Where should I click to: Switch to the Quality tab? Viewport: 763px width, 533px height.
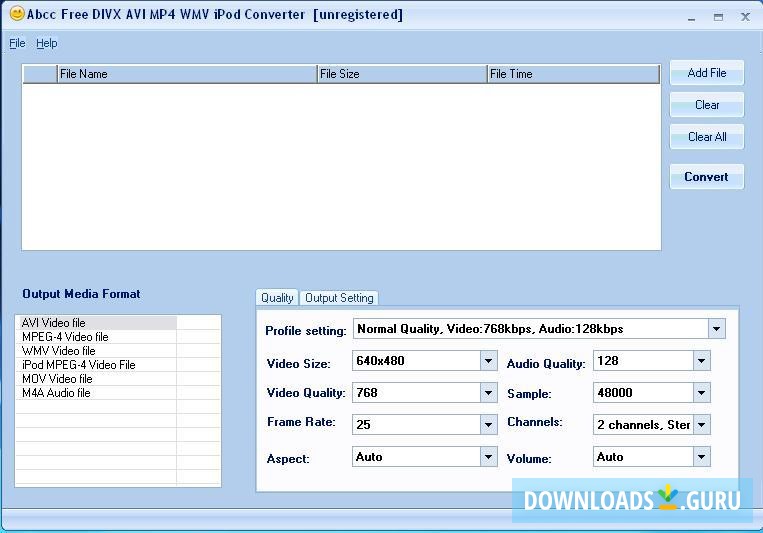pos(277,298)
